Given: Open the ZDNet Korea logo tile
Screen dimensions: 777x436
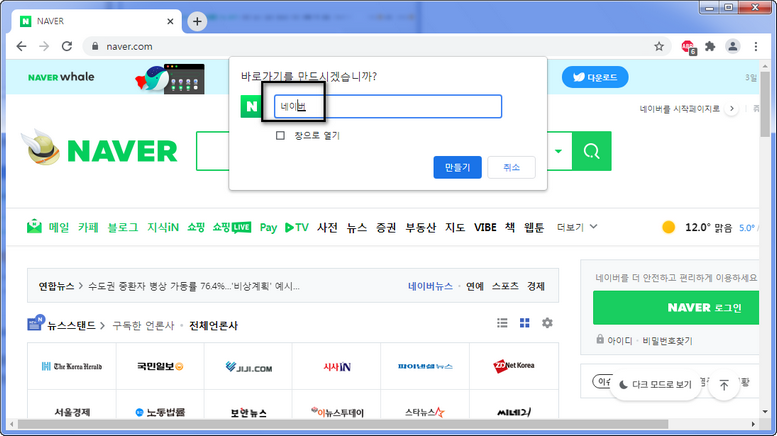Looking at the screenshot, I should [514, 366].
